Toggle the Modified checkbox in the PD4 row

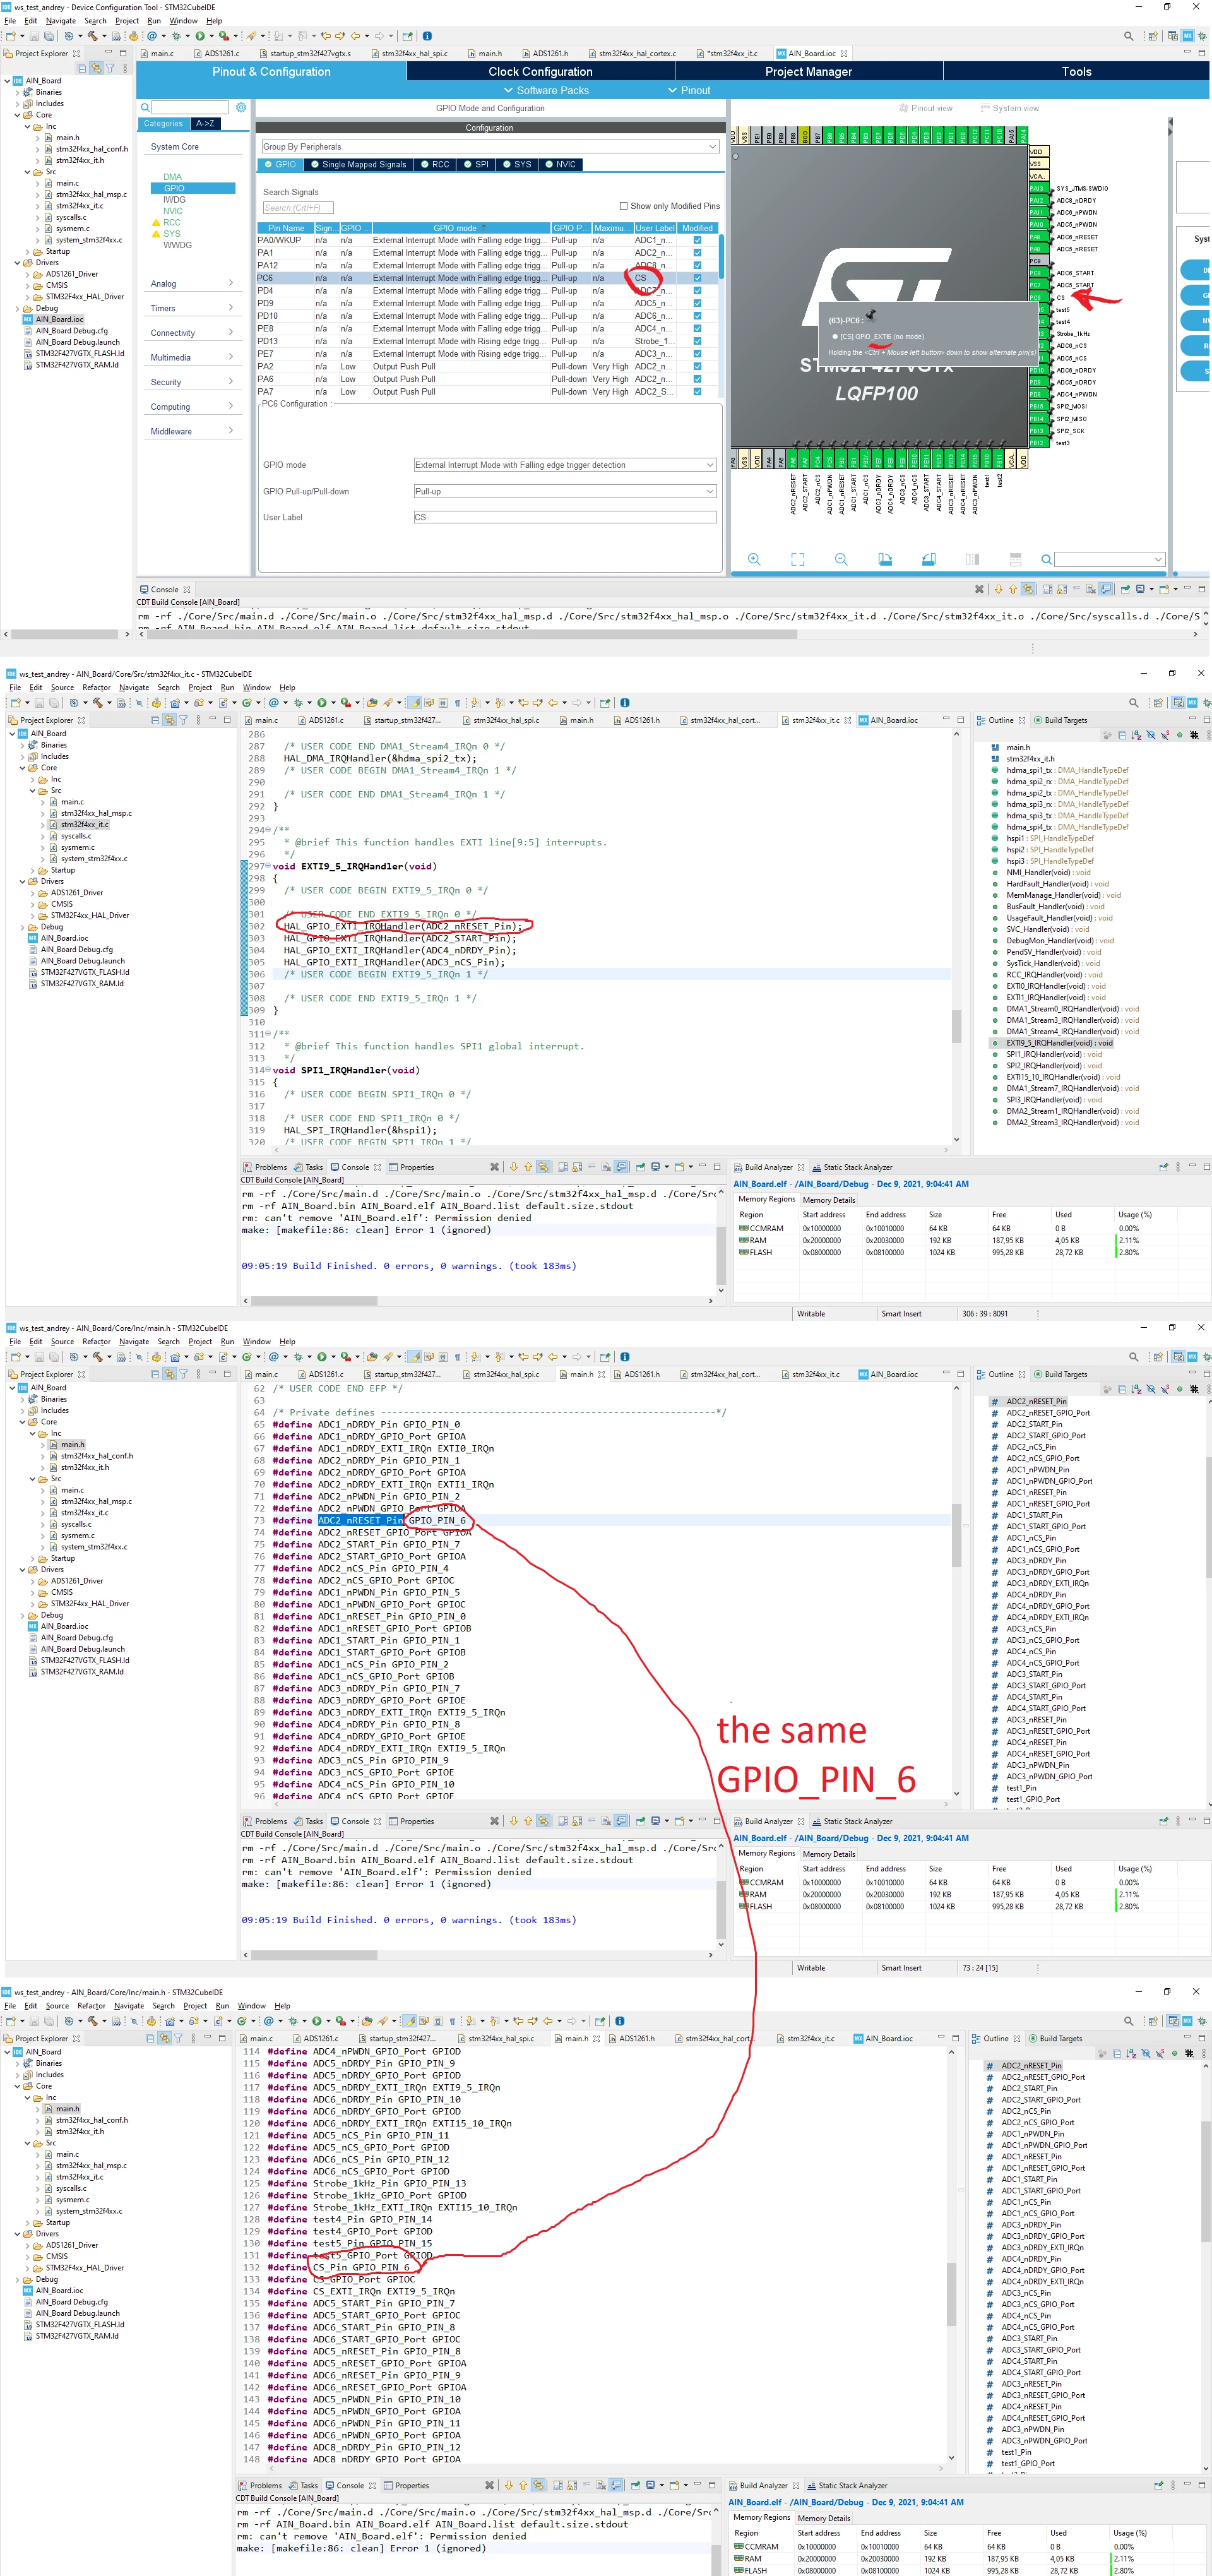(697, 291)
